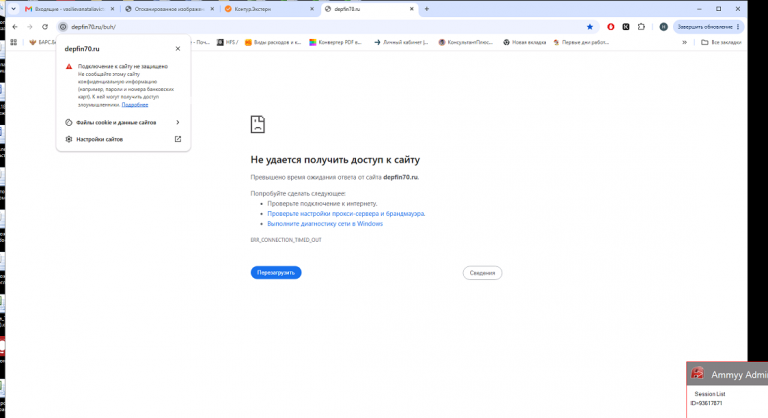Open Настройки сайтов entry

(123, 139)
